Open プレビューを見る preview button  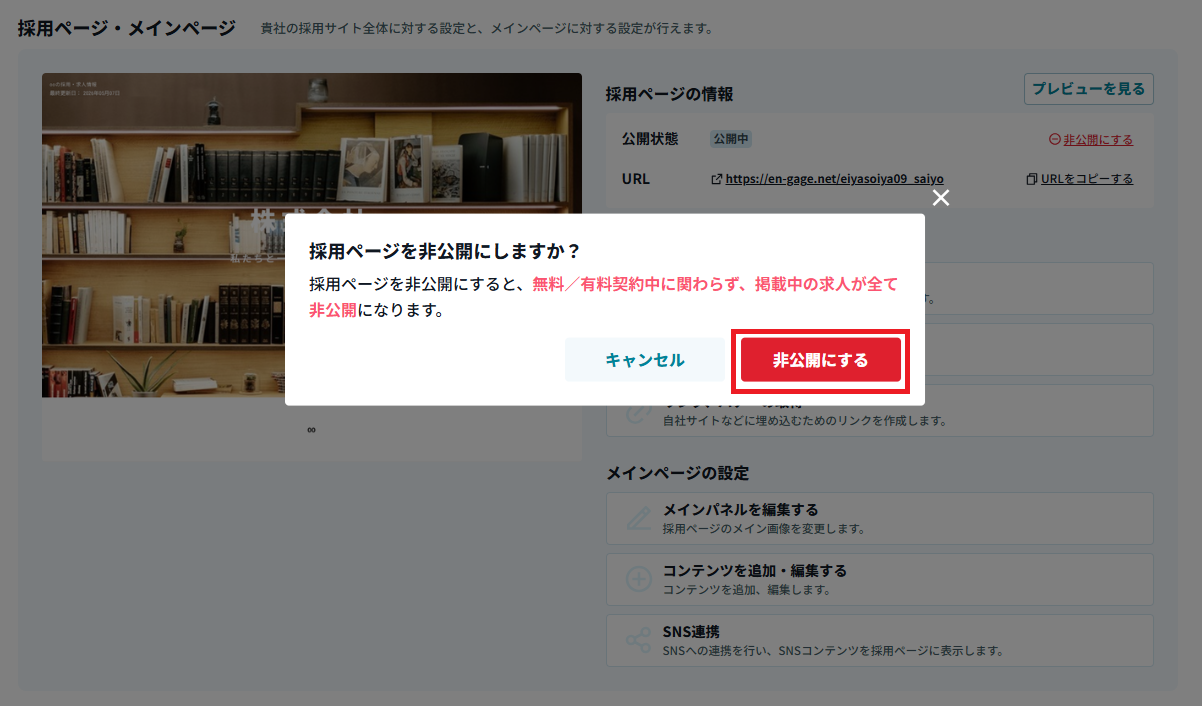click(1089, 89)
